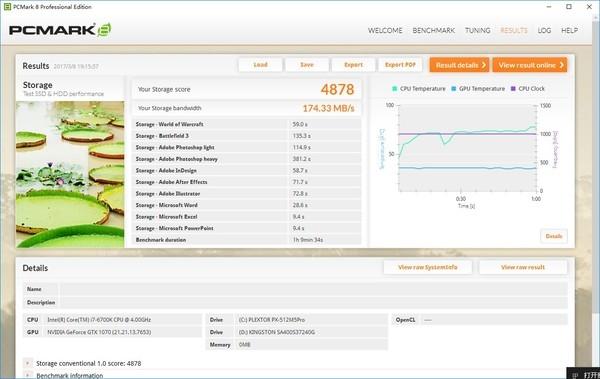The image size is (600, 379).
Task: Click the Export button
Action: (x=353, y=65)
